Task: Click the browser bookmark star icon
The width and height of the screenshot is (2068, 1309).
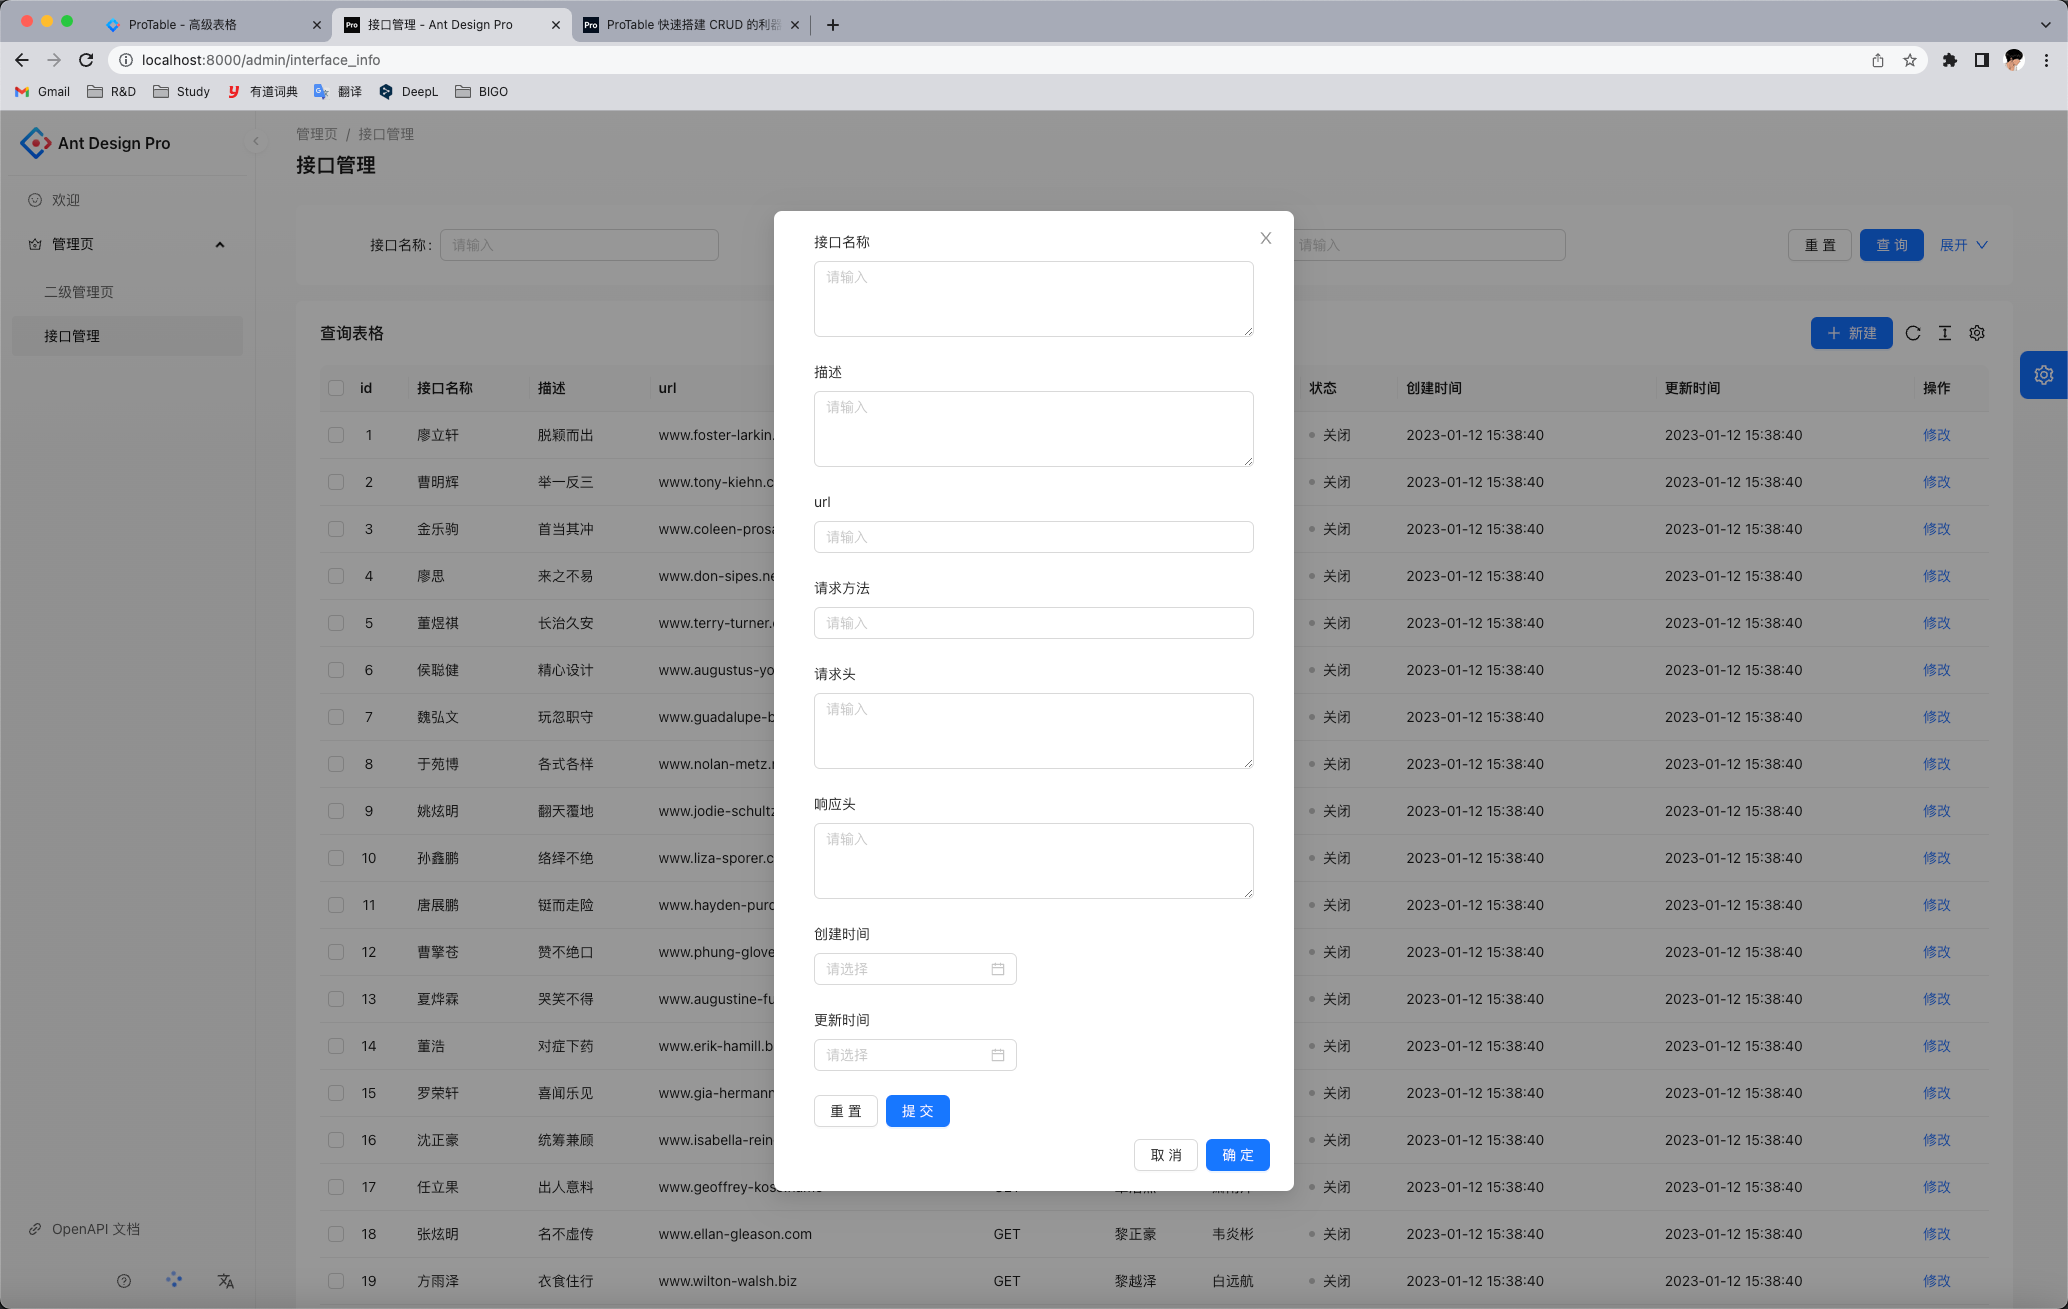Action: (x=1910, y=60)
